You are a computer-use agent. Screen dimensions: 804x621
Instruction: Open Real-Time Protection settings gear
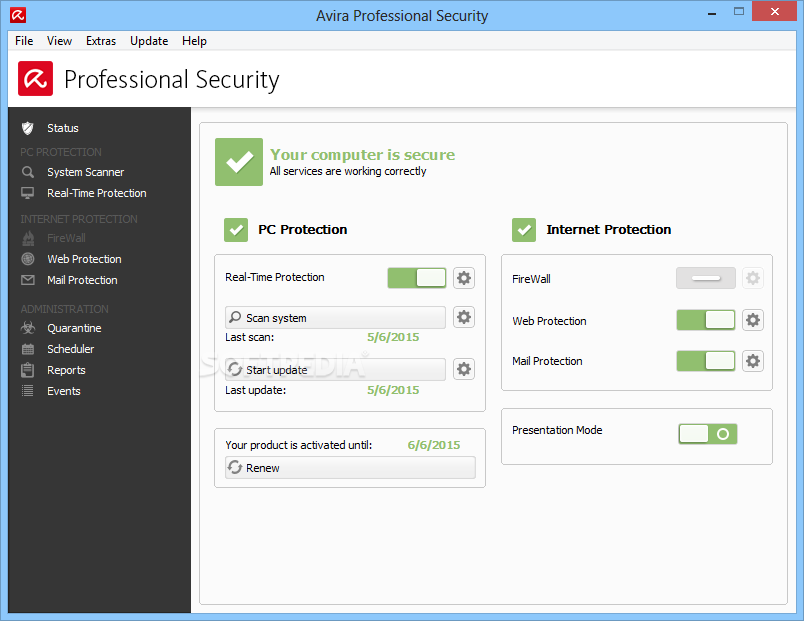click(464, 278)
